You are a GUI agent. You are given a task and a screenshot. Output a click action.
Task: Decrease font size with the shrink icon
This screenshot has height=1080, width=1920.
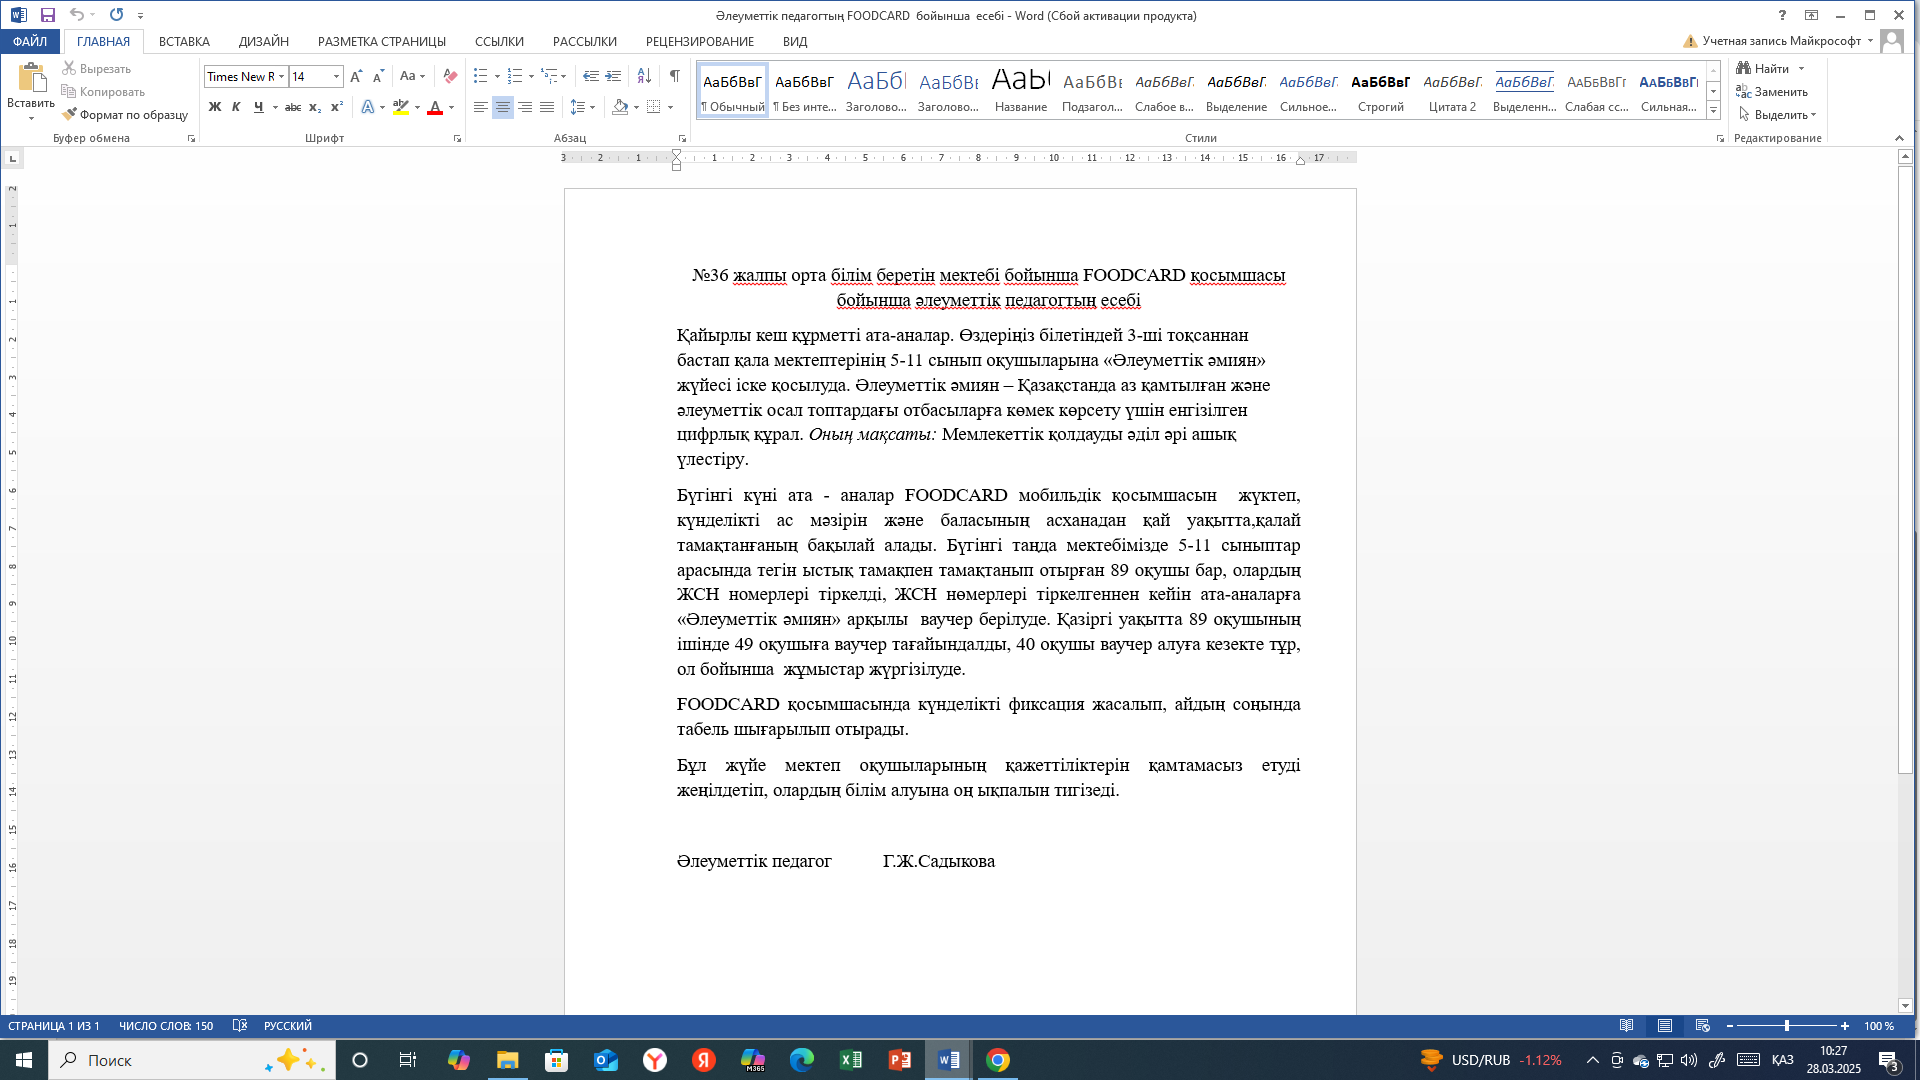[x=378, y=76]
